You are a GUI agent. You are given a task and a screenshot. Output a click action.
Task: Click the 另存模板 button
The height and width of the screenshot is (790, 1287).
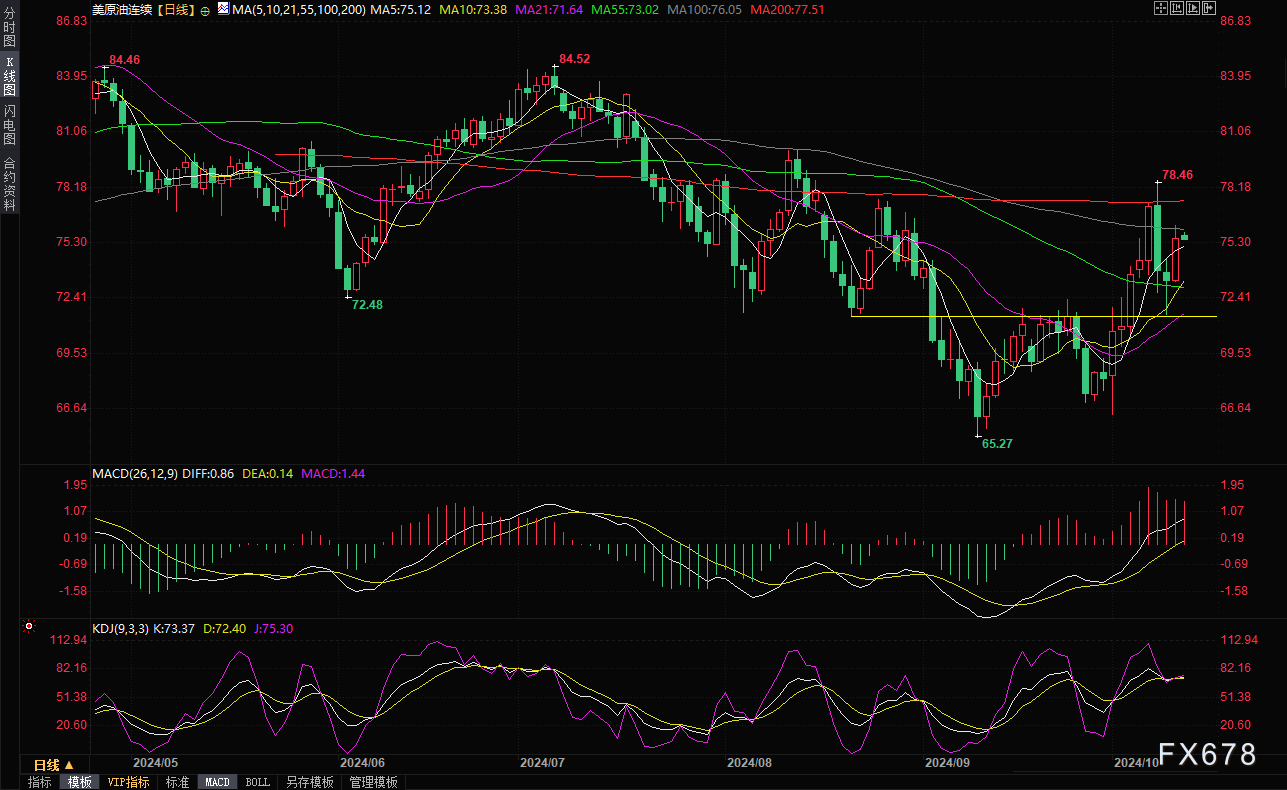click(x=309, y=782)
